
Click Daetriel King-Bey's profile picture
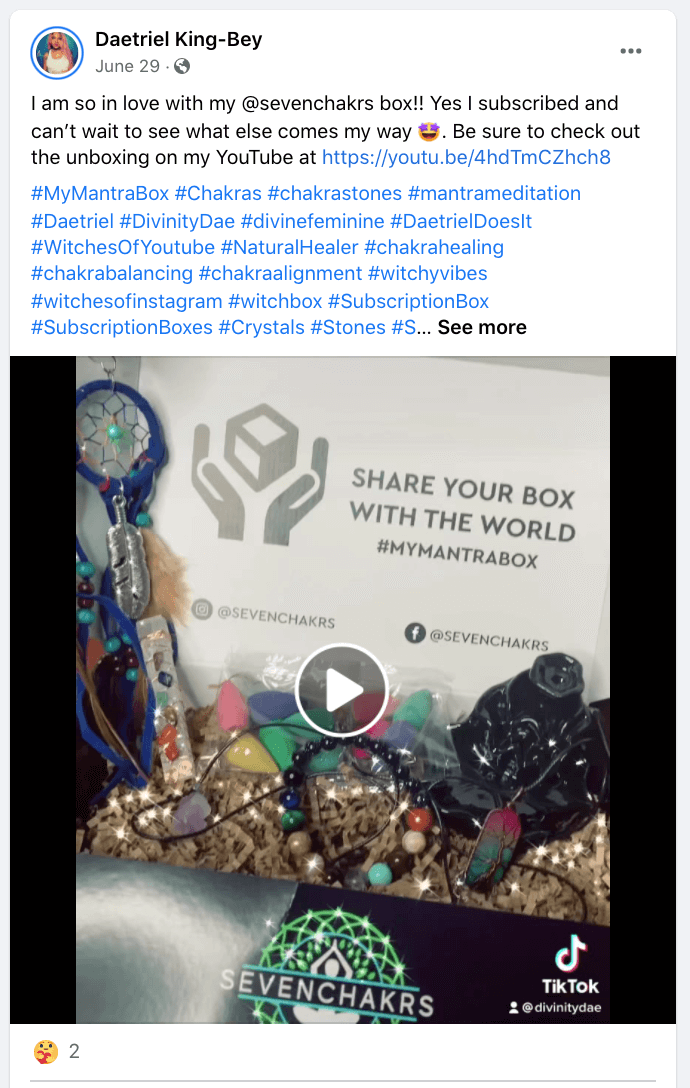click(57, 53)
